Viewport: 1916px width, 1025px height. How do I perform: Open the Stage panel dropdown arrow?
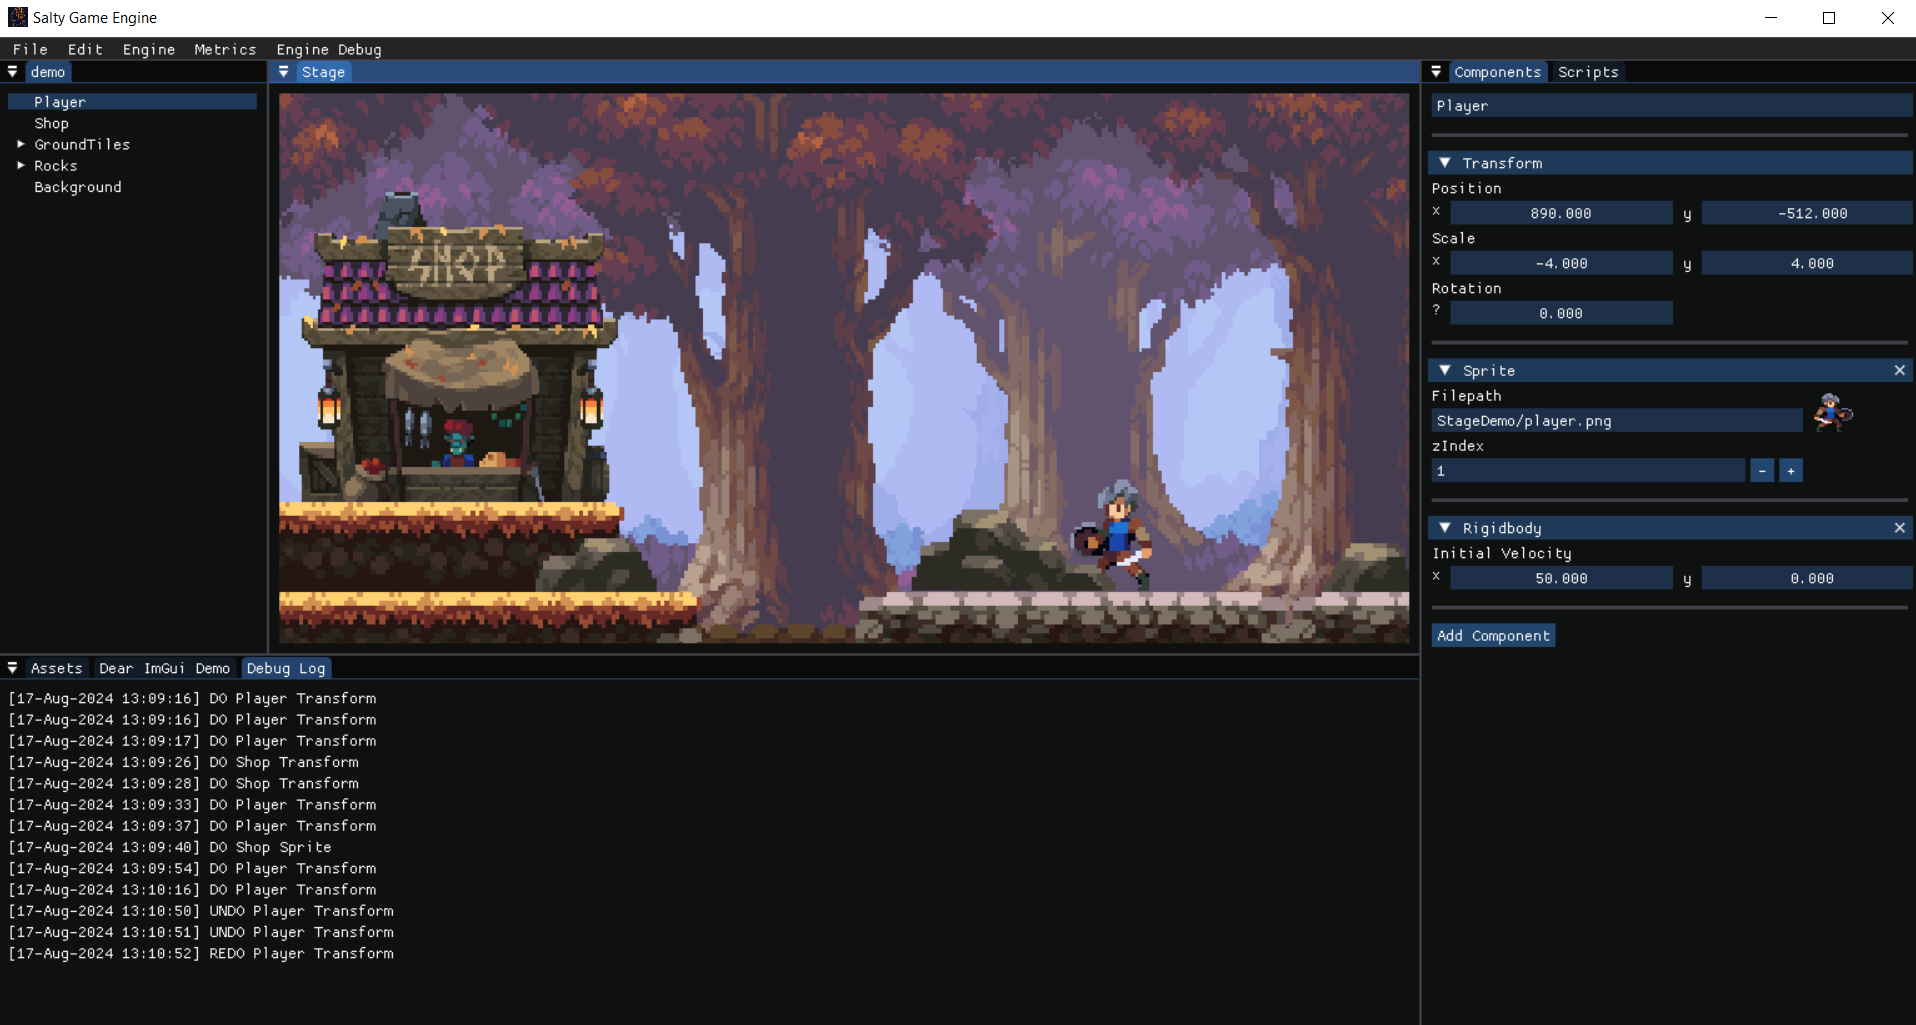point(284,72)
